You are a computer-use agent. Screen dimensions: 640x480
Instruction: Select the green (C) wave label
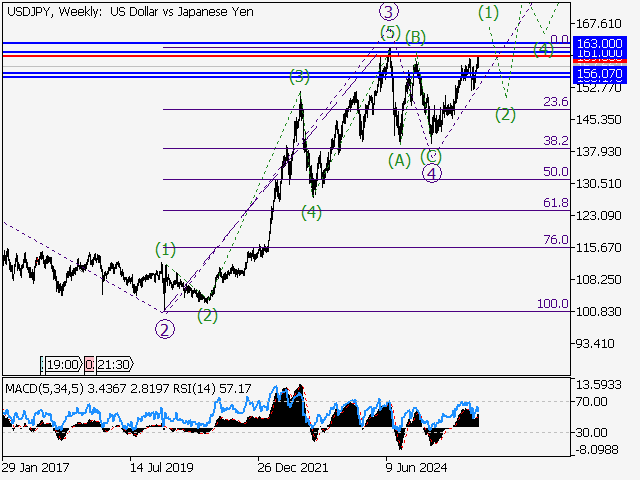pyautogui.click(x=432, y=156)
